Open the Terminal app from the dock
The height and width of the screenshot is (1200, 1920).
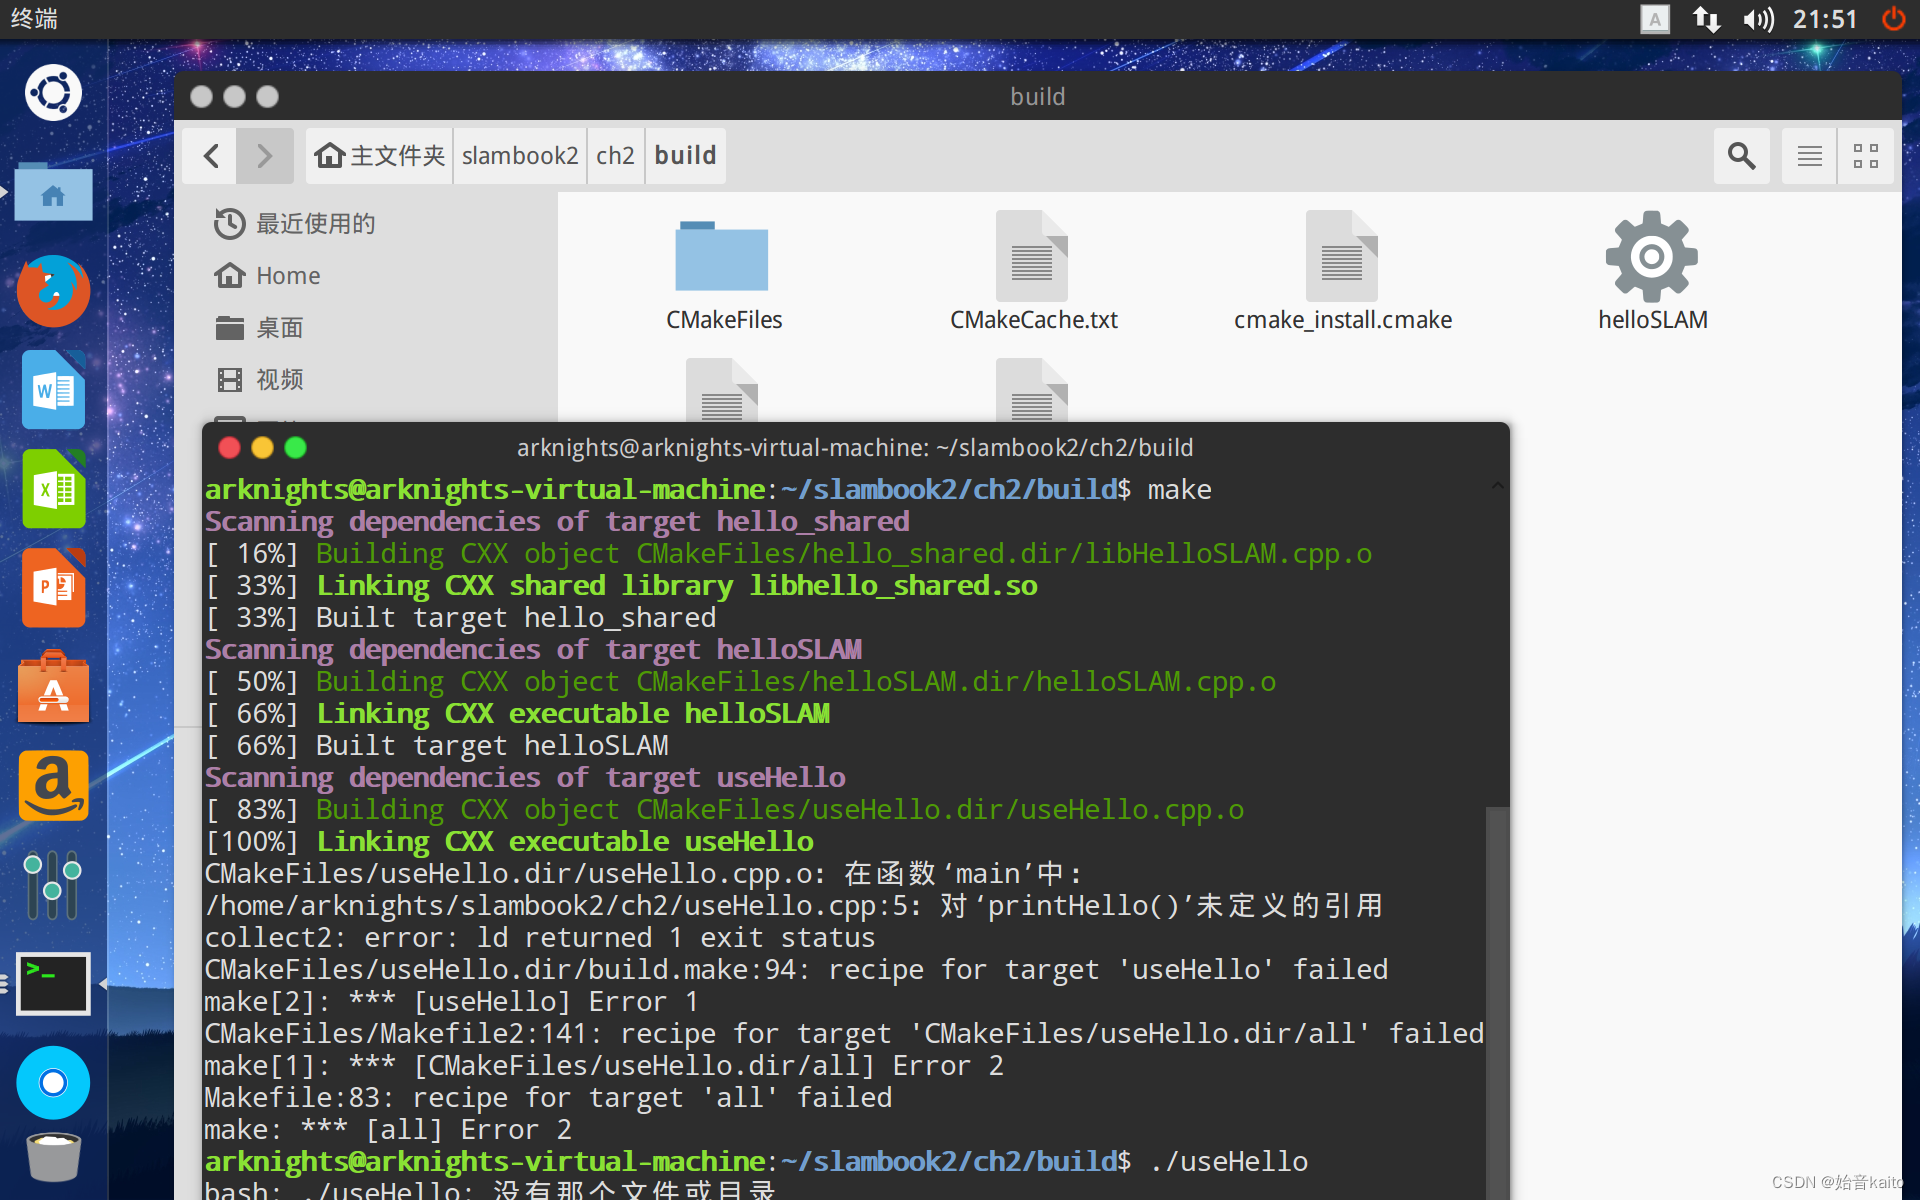click(52, 983)
